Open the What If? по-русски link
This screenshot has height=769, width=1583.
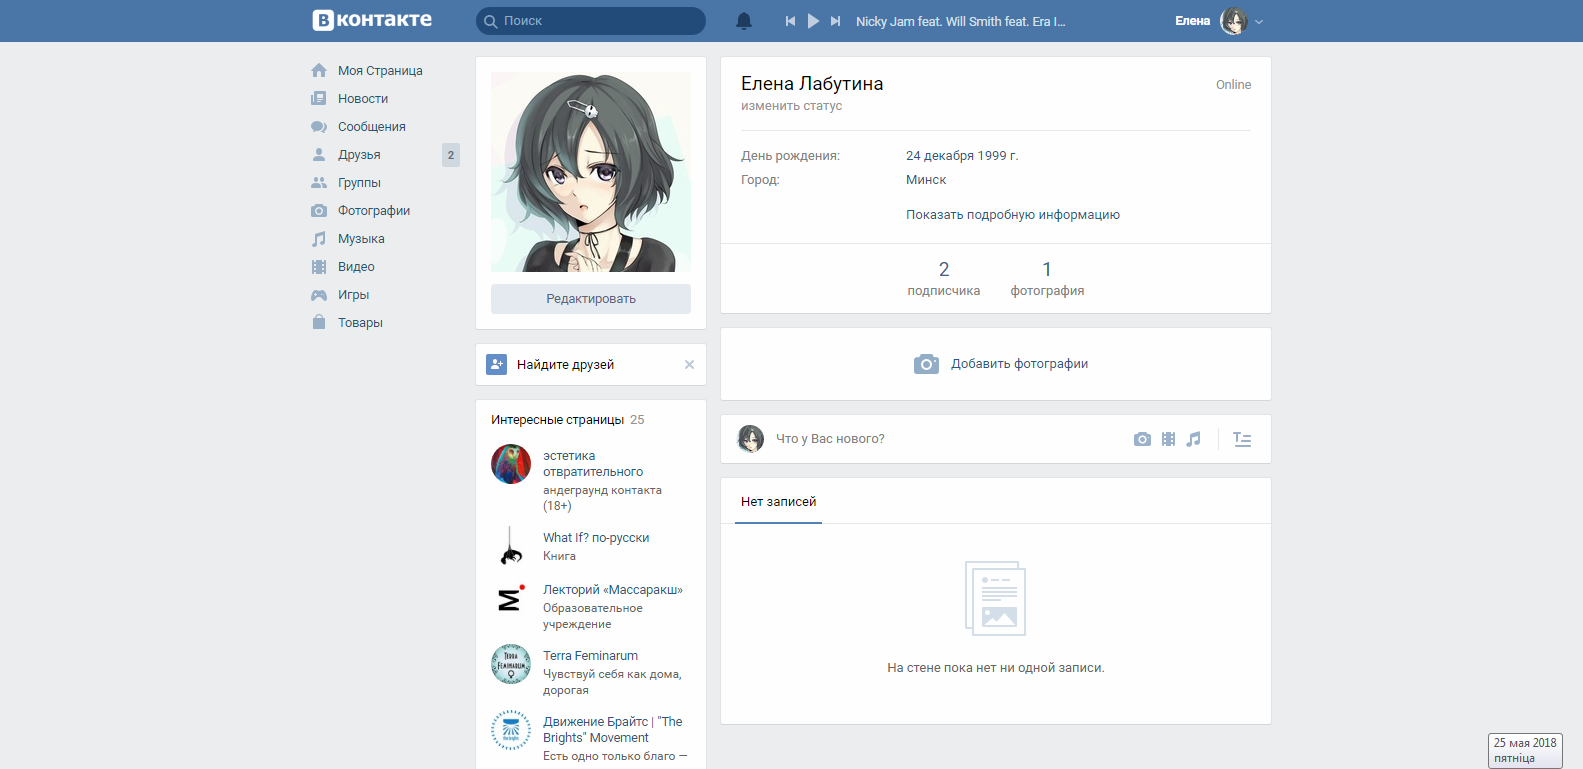click(x=596, y=538)
